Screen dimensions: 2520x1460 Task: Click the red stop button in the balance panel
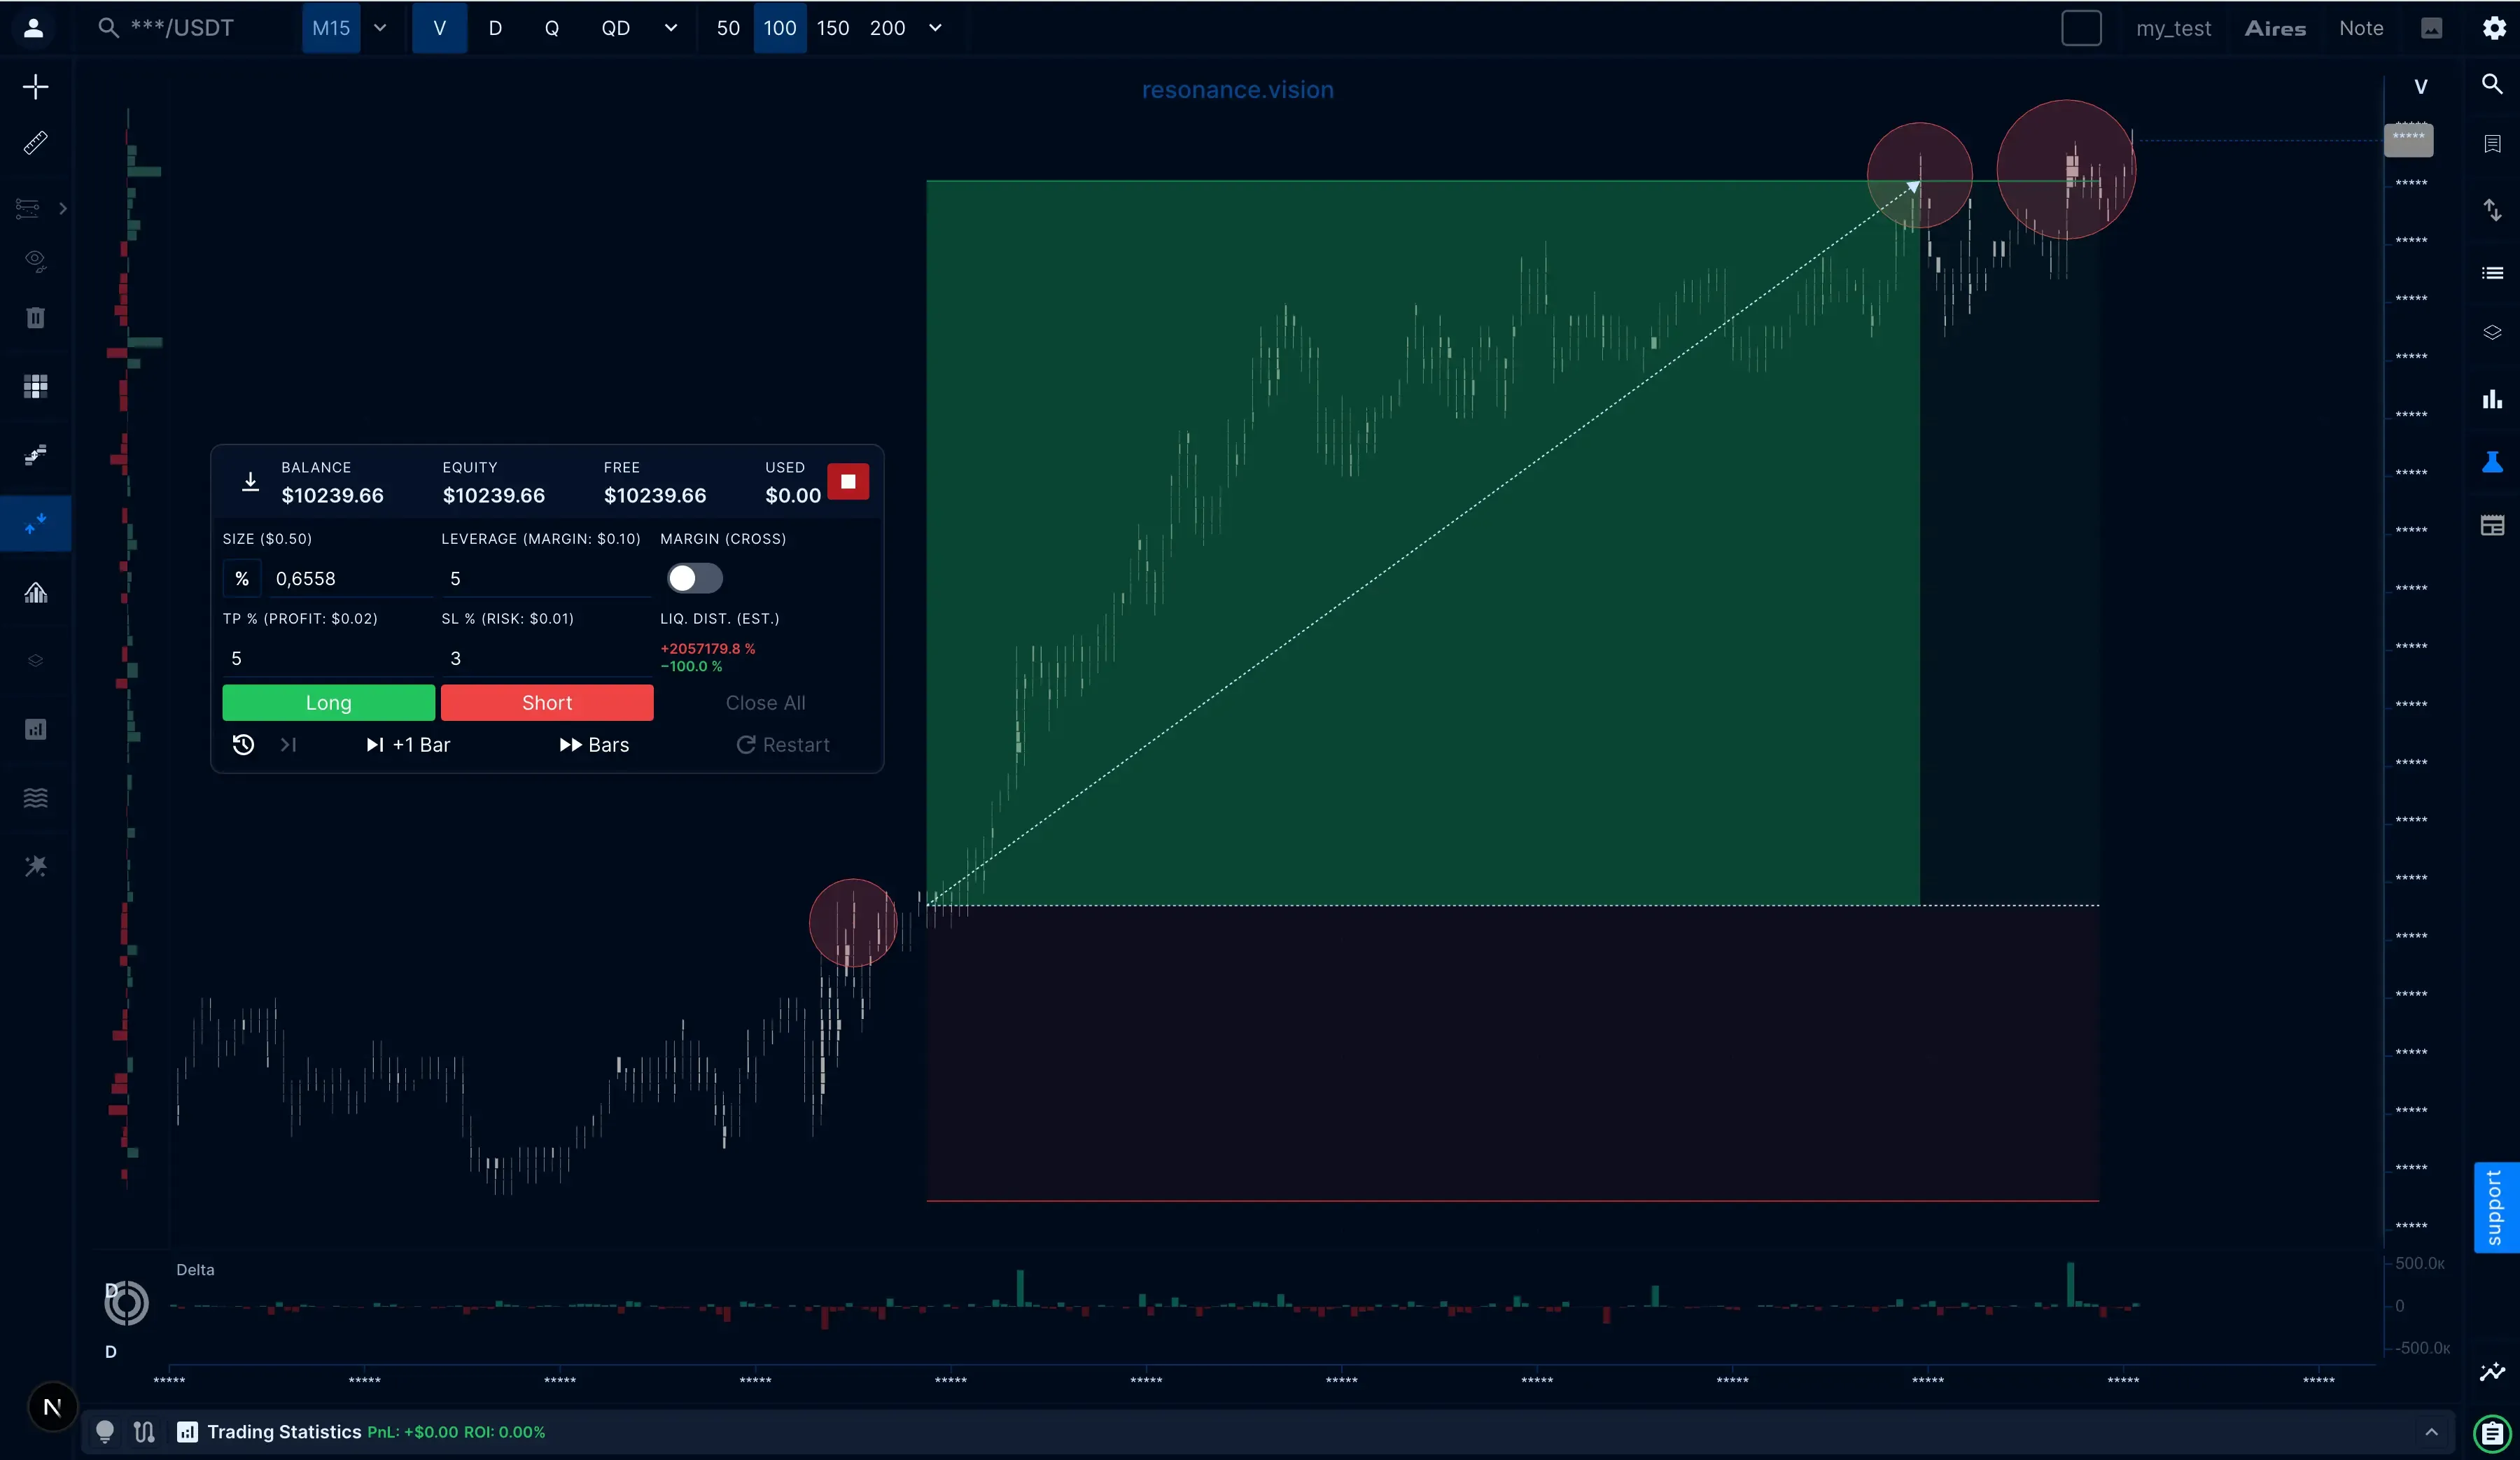(848, 481)
